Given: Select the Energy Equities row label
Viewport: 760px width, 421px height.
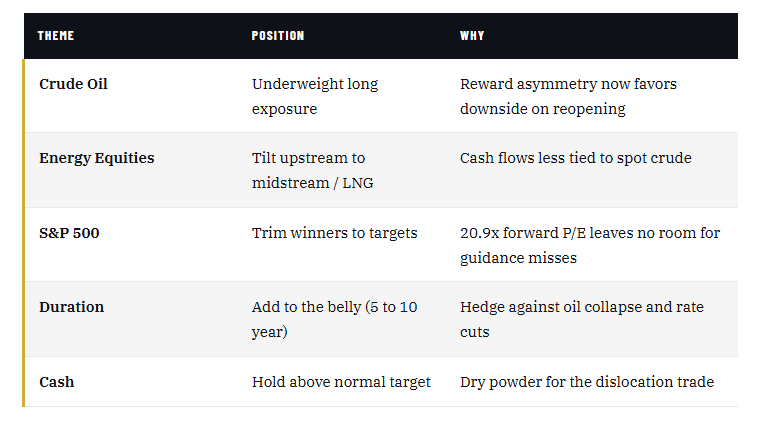Looking at the screenshot, I should click(x=96, y=158).
